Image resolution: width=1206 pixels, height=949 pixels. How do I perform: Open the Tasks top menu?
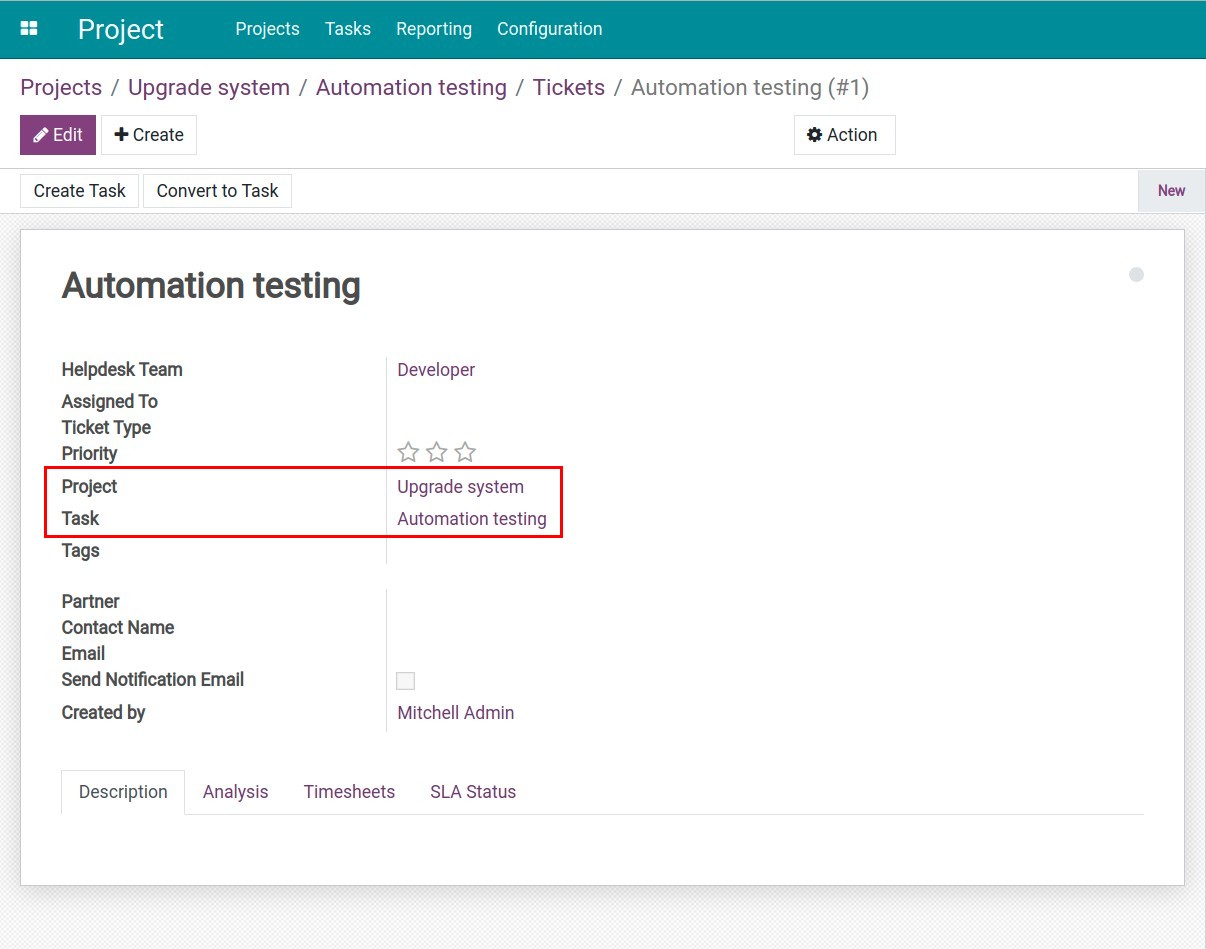point(347,29)
